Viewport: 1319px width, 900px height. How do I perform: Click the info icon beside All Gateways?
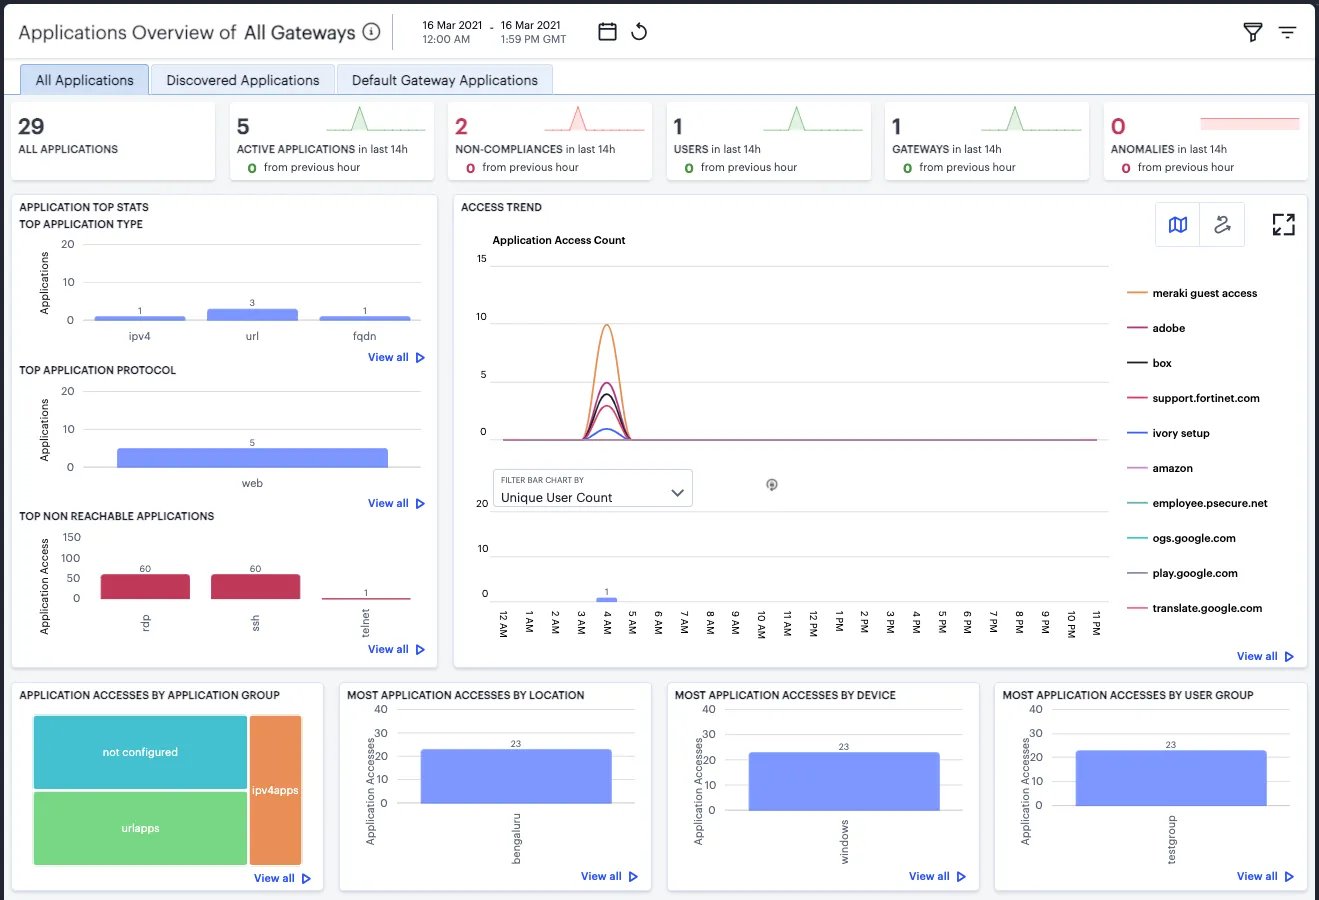coord(371,32)
